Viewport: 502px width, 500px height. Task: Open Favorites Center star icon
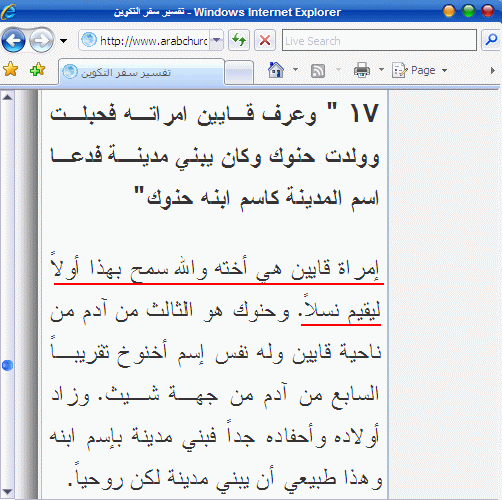[10, 69]
